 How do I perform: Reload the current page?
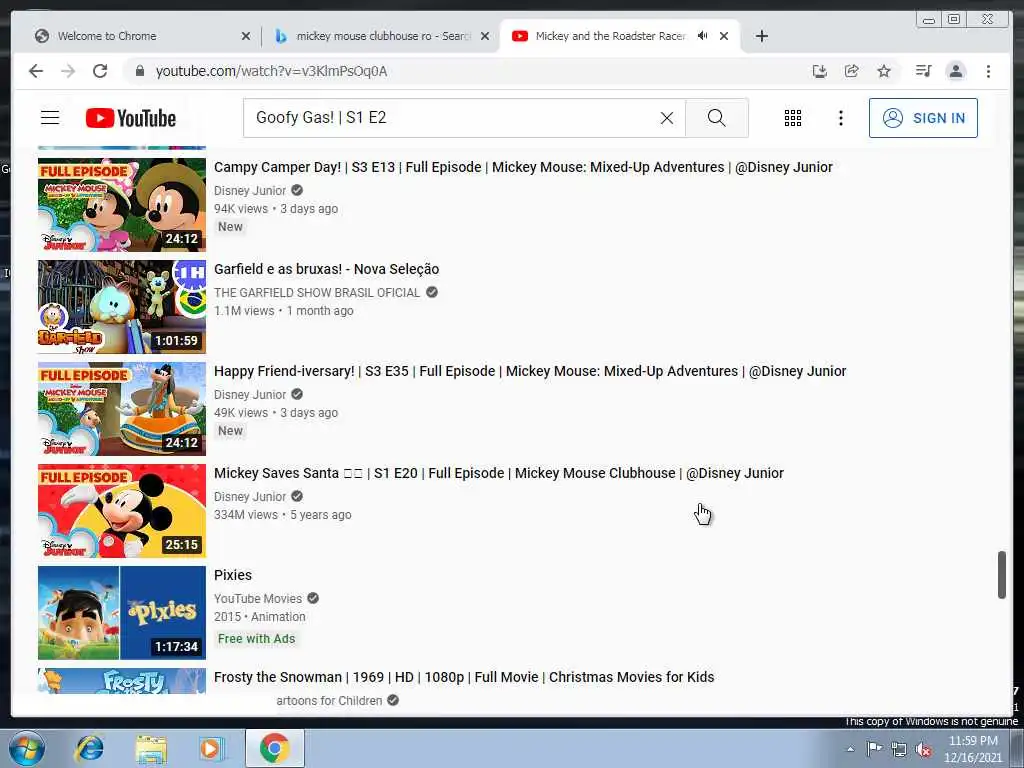[100, 71]
